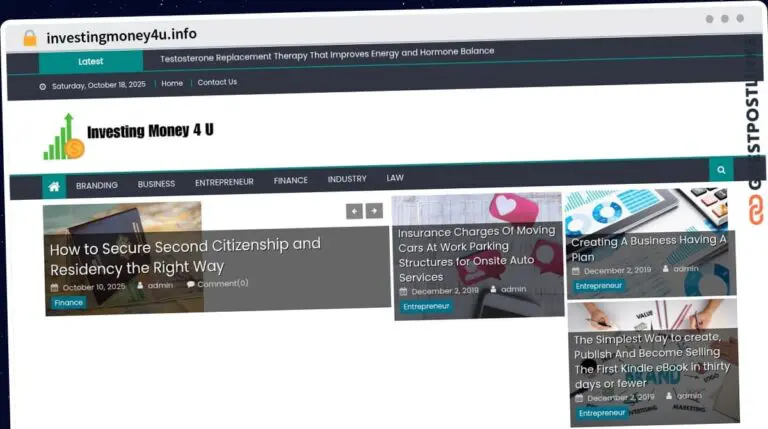Advance slider with the right arrow
Screen dimensions: 768x429
point(374,211)
